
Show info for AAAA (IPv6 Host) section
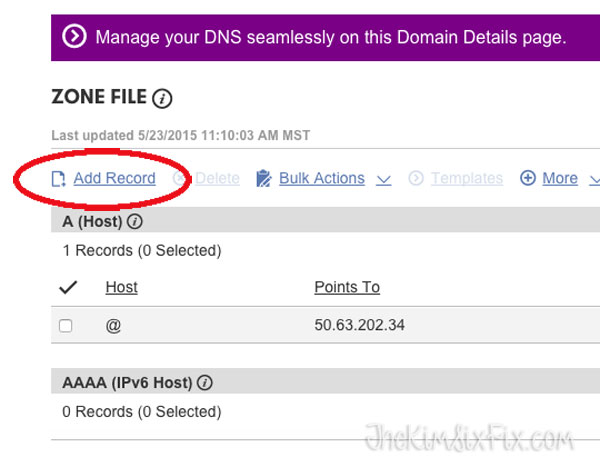(204, 383)
